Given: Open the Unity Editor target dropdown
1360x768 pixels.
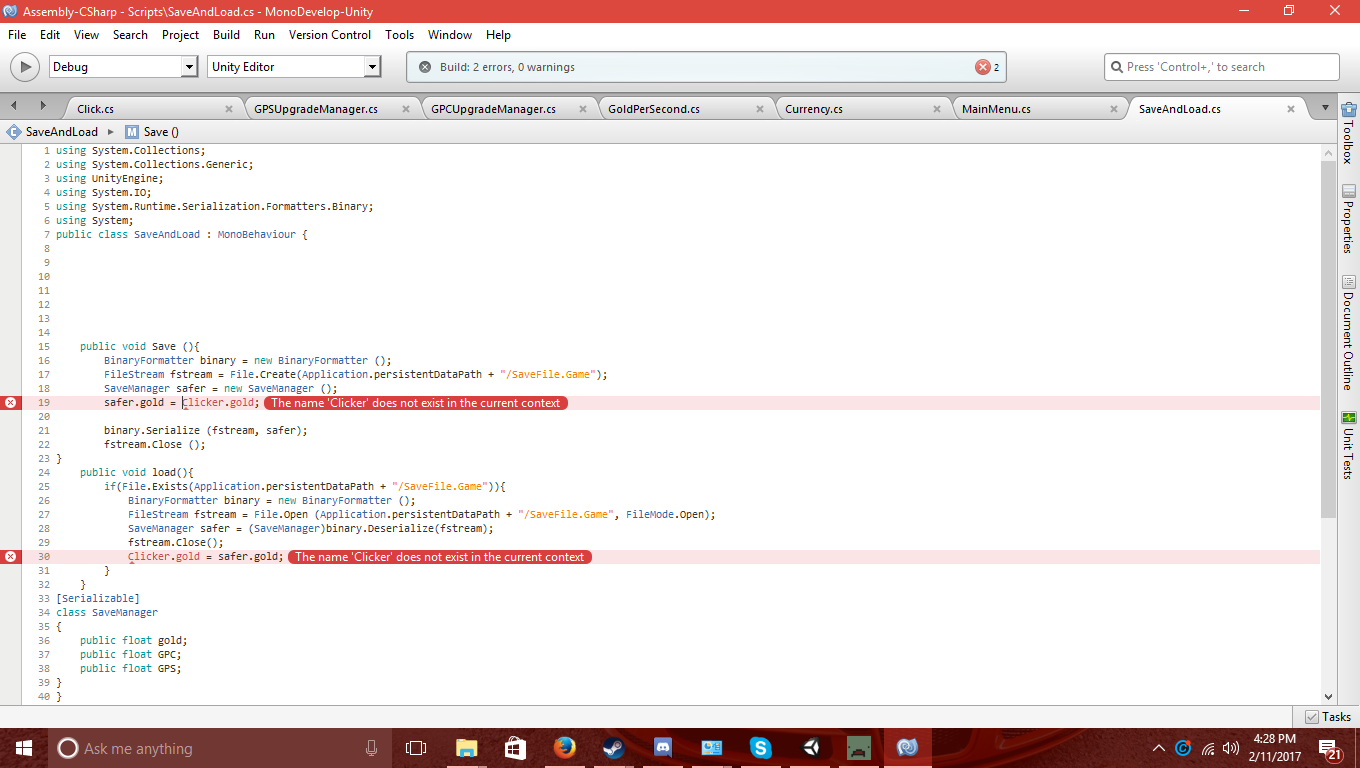Looking at the screenshot, I should pos(294,67).
